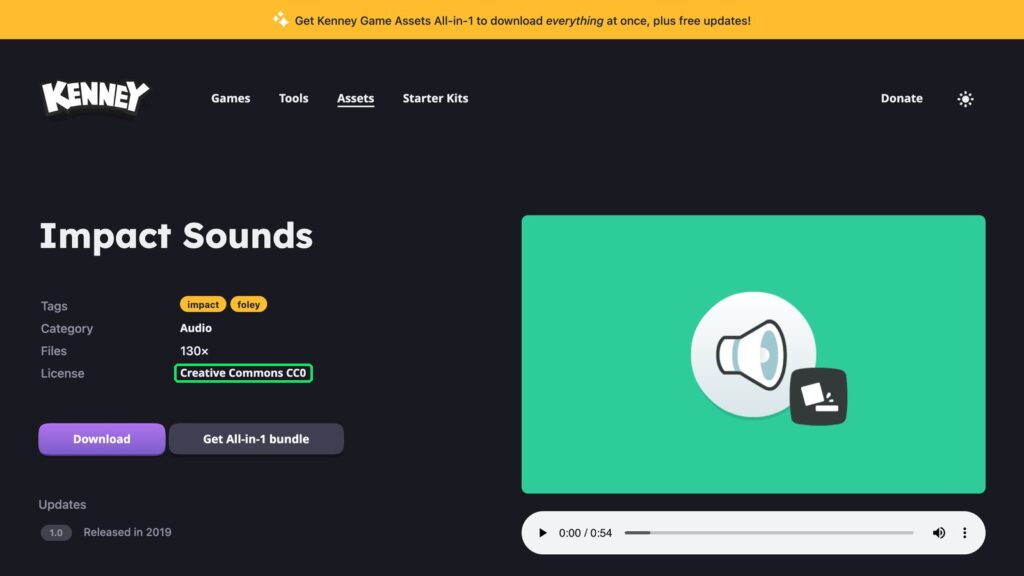Click the 1.0 version badge
This screenshot has height=576, width=1024.
tap(56, 533)
